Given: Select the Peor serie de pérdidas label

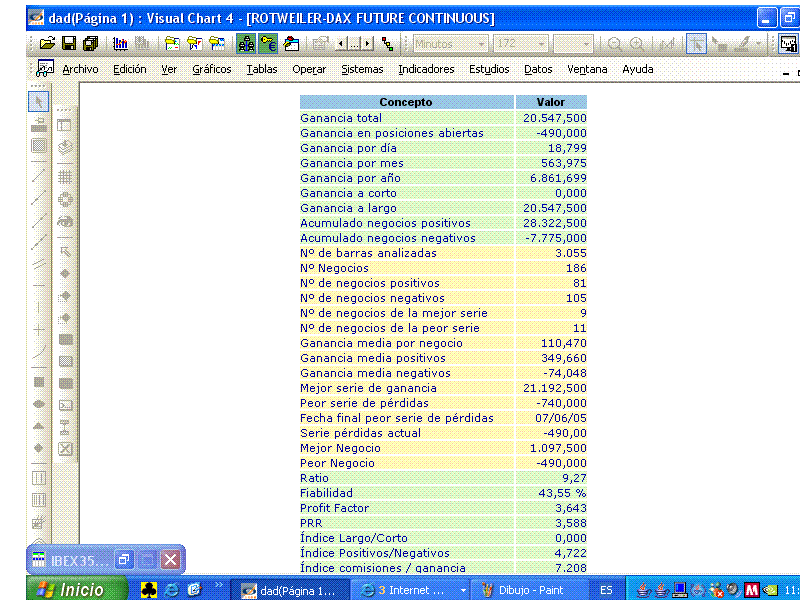Looking at the screenshot, I should pyautogui.click(x=364, y=403).
